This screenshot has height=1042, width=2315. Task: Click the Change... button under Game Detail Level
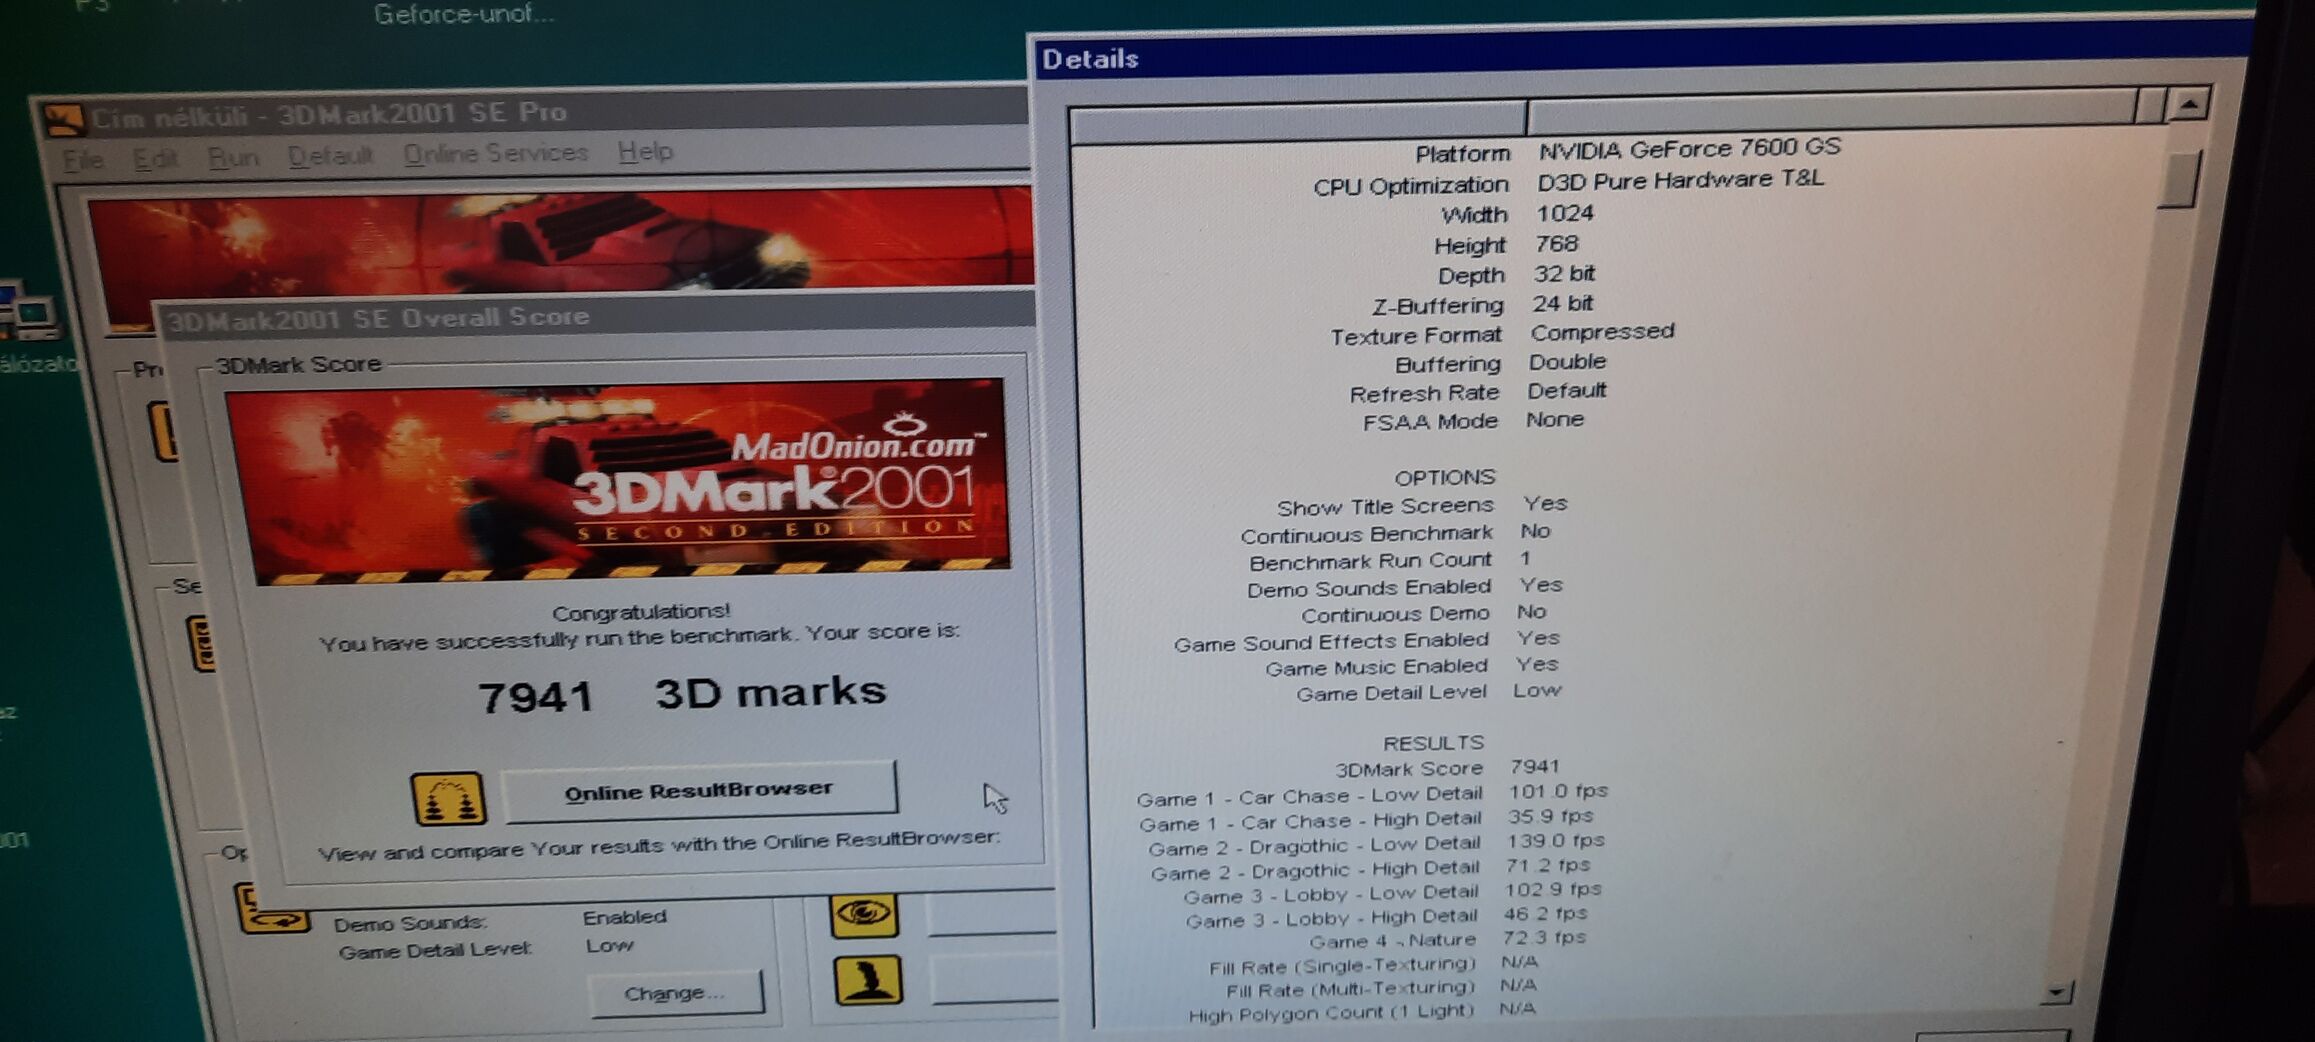pyautogui.click(x=676, y=993)
